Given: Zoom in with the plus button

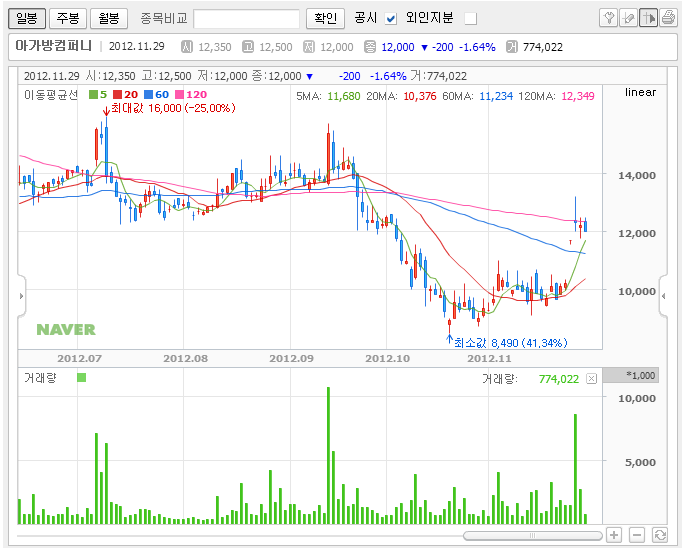Looking at the screenshot, I should click(614, 535).
